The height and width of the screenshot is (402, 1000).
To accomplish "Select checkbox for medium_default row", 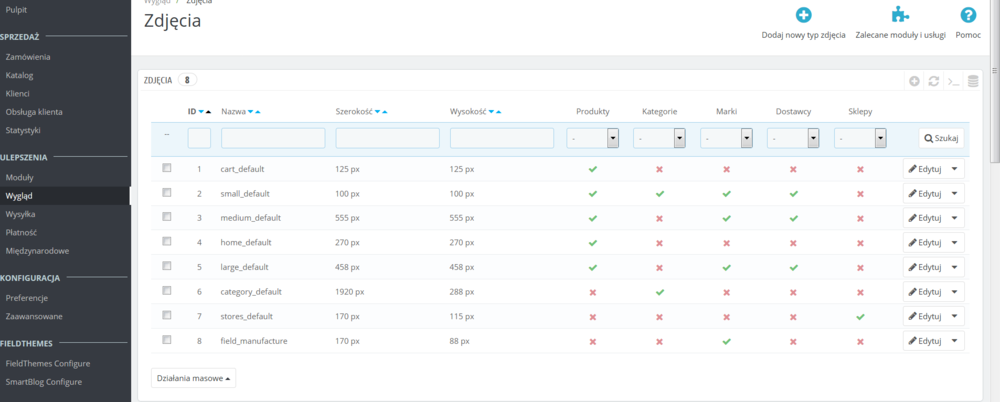I will pos(167,216).
